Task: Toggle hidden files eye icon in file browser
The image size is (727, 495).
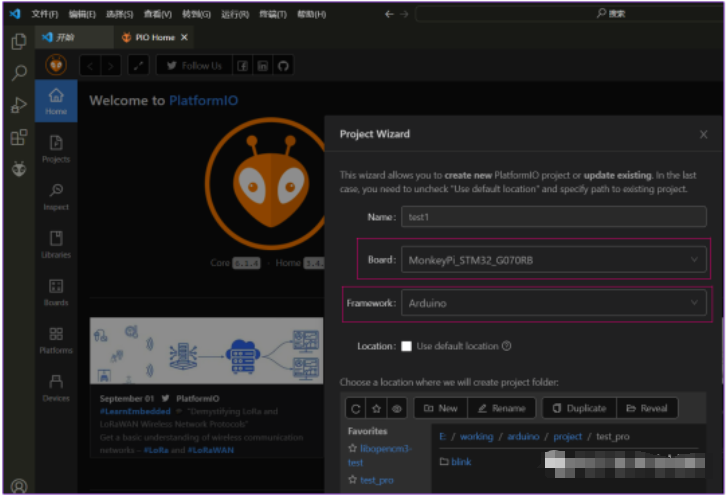Action: (x=396, y=408)
